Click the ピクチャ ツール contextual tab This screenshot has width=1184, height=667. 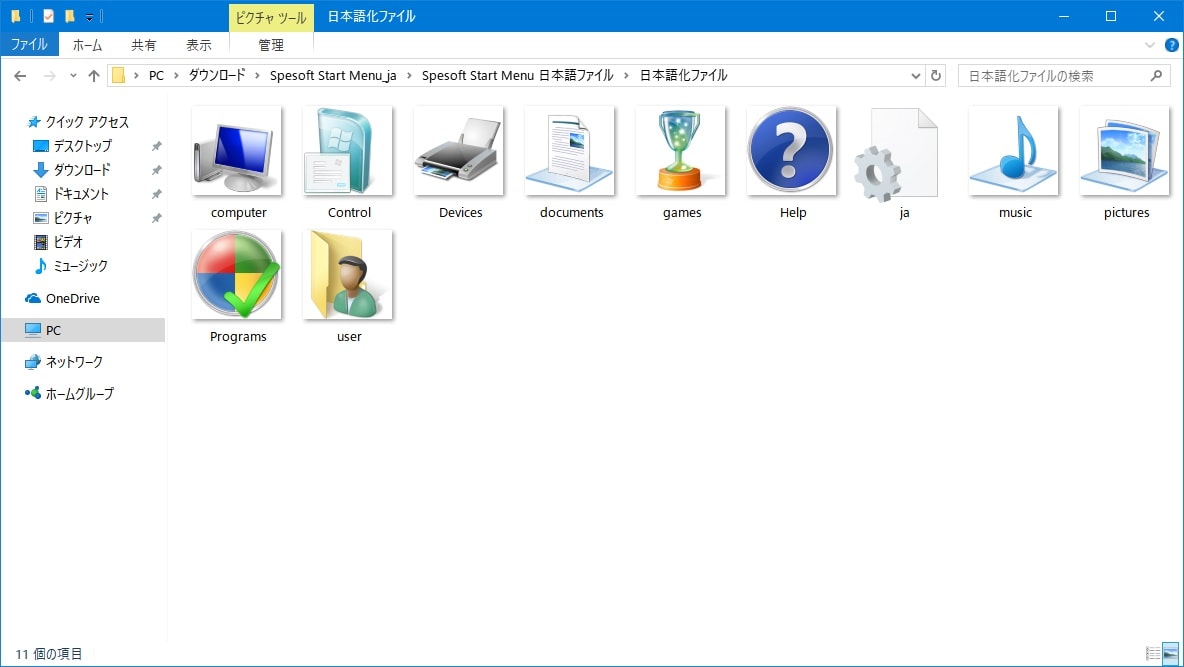click(x=271, y=17)
